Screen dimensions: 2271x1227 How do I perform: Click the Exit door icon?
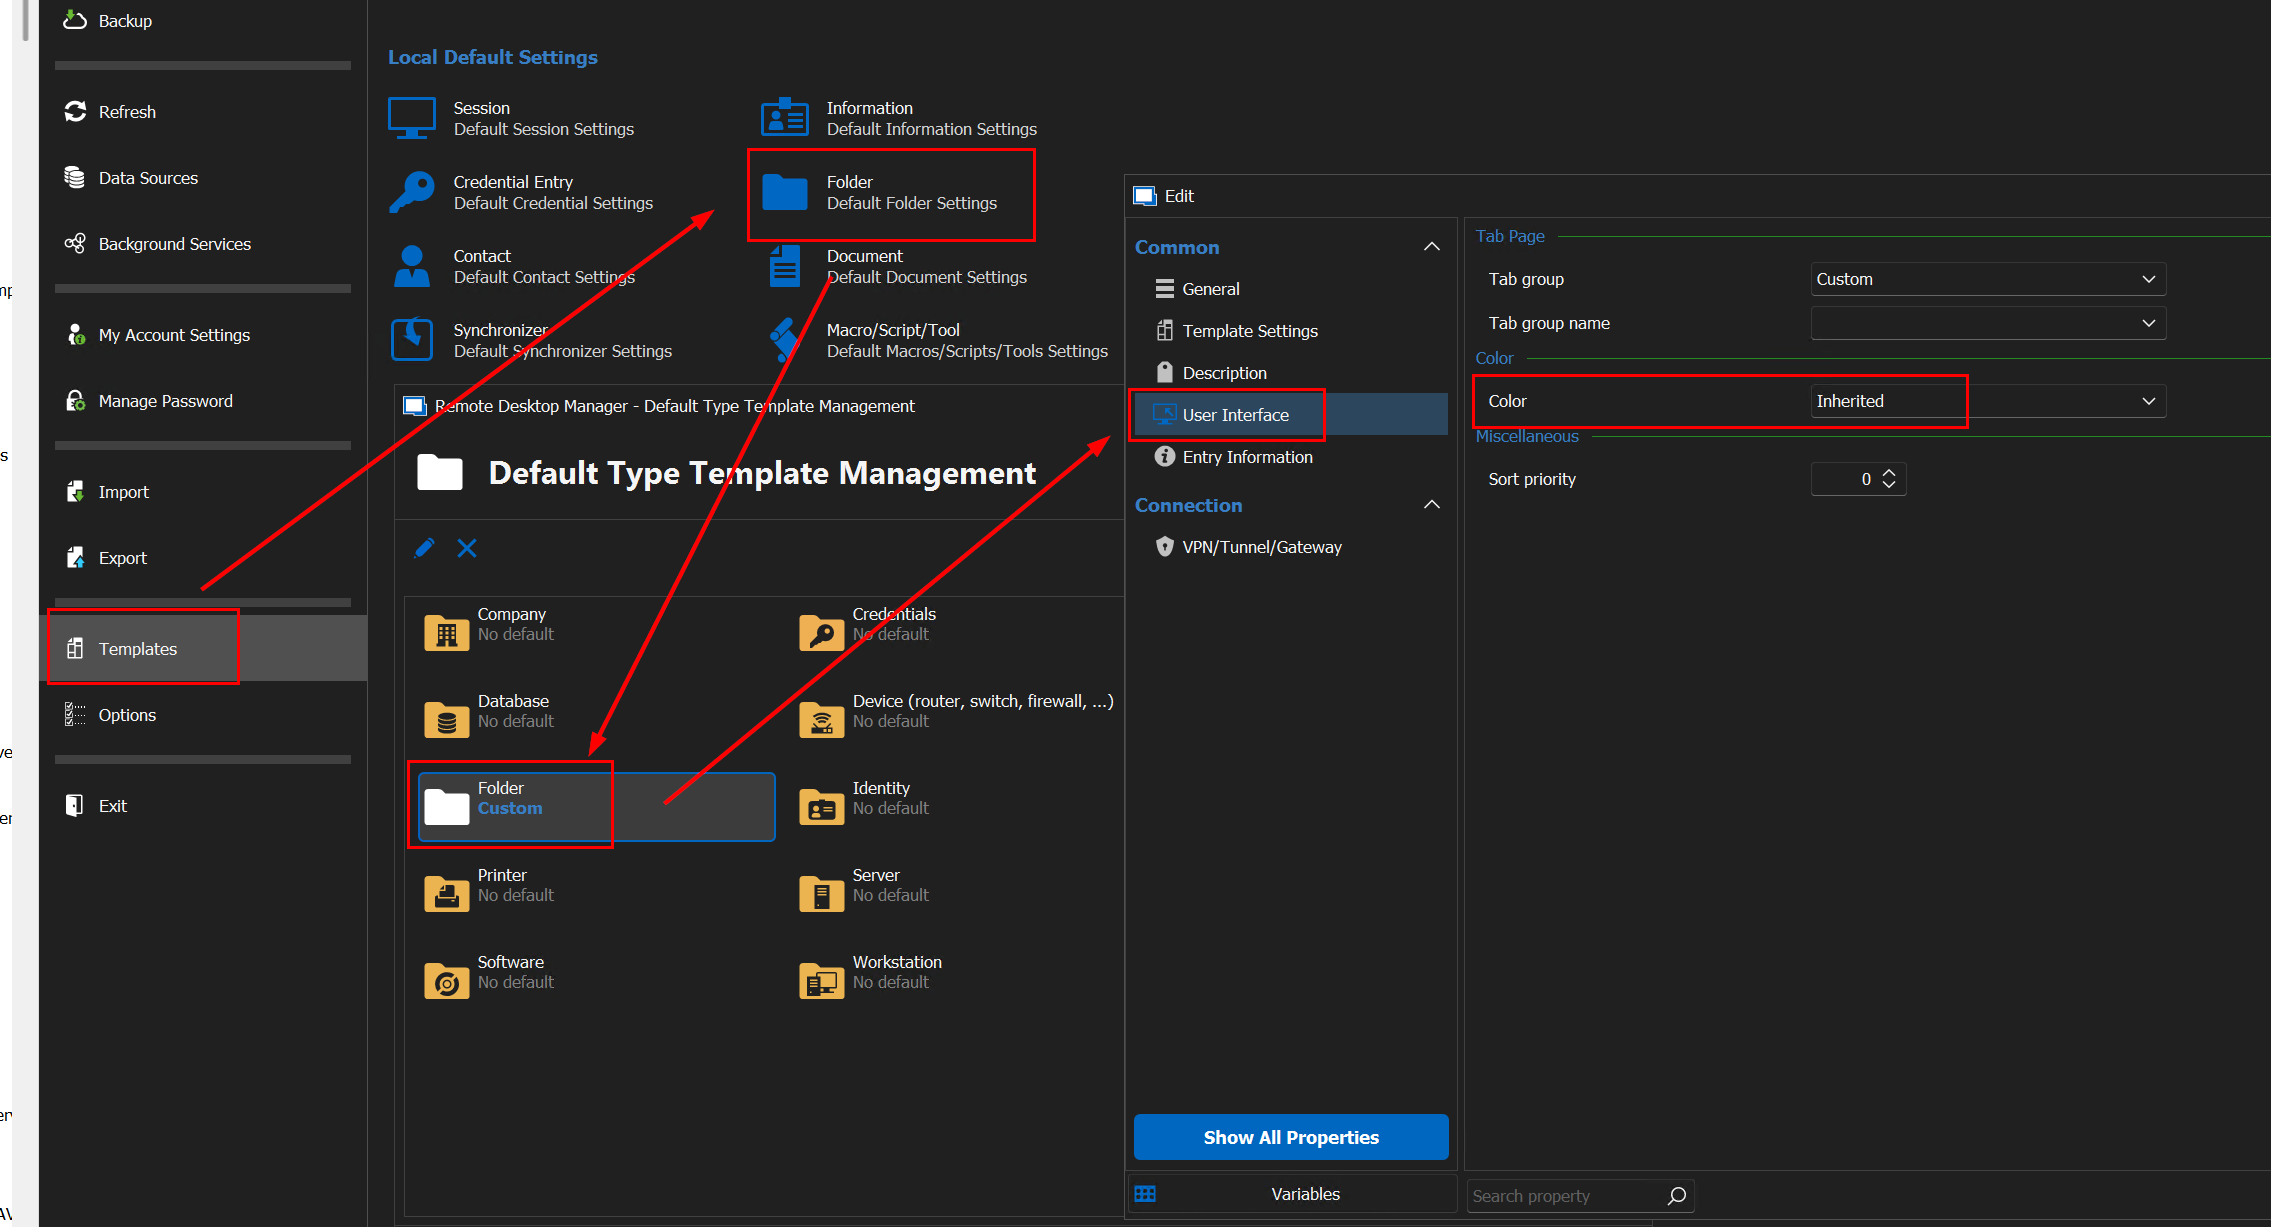pyautogui.click(x=75, y=805)
